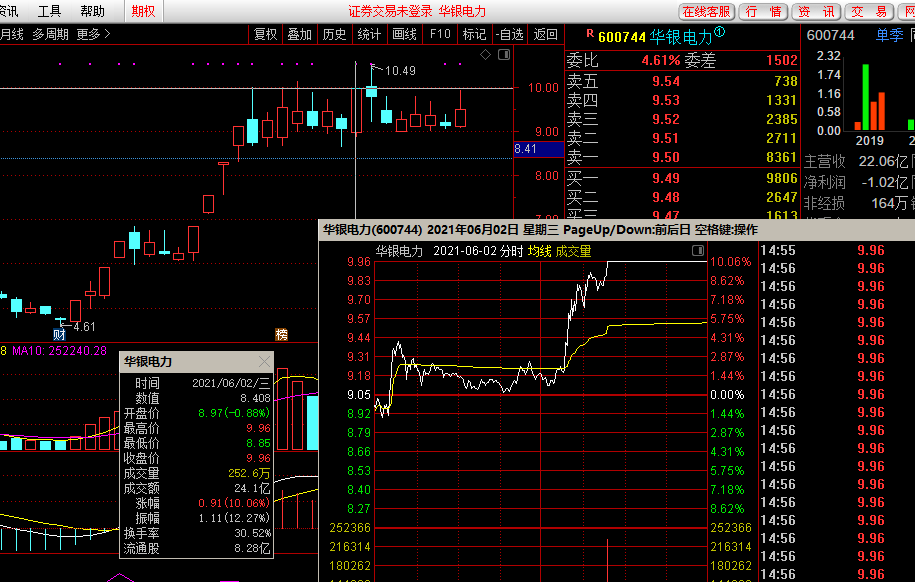Image resolution: width=915 pixels, height=582 pixels.
Task: Click the 委比 value 4.61%
Action: point(661,60)
